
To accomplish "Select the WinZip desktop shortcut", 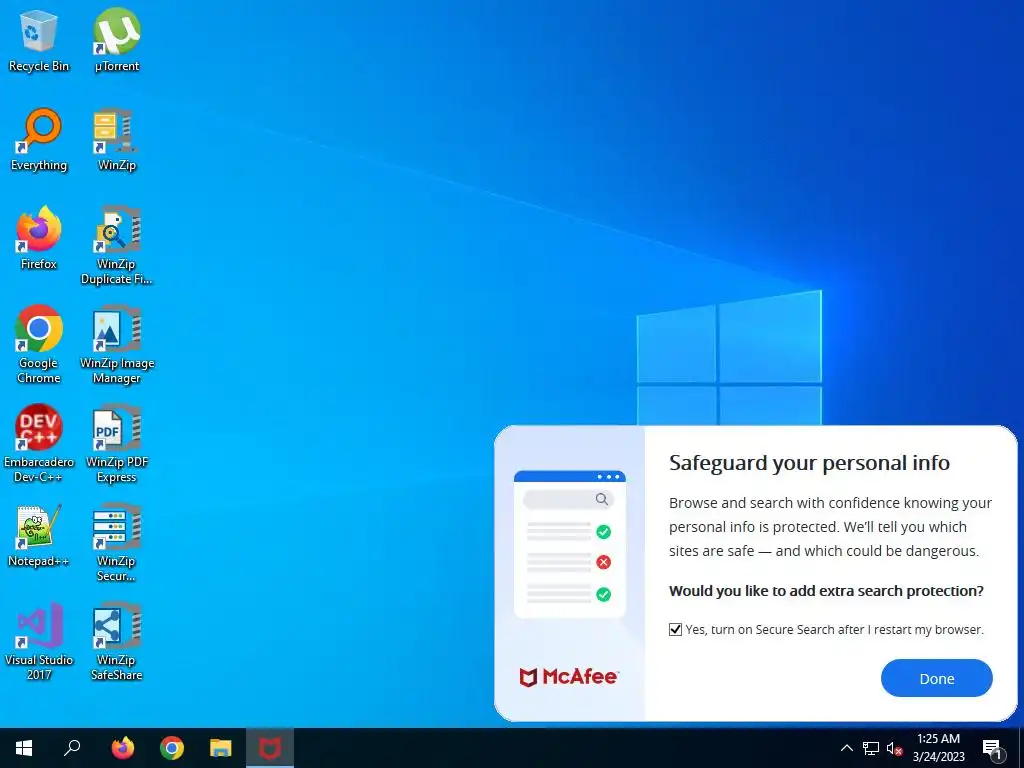I will pyautogui.click(x=117, y=140).
